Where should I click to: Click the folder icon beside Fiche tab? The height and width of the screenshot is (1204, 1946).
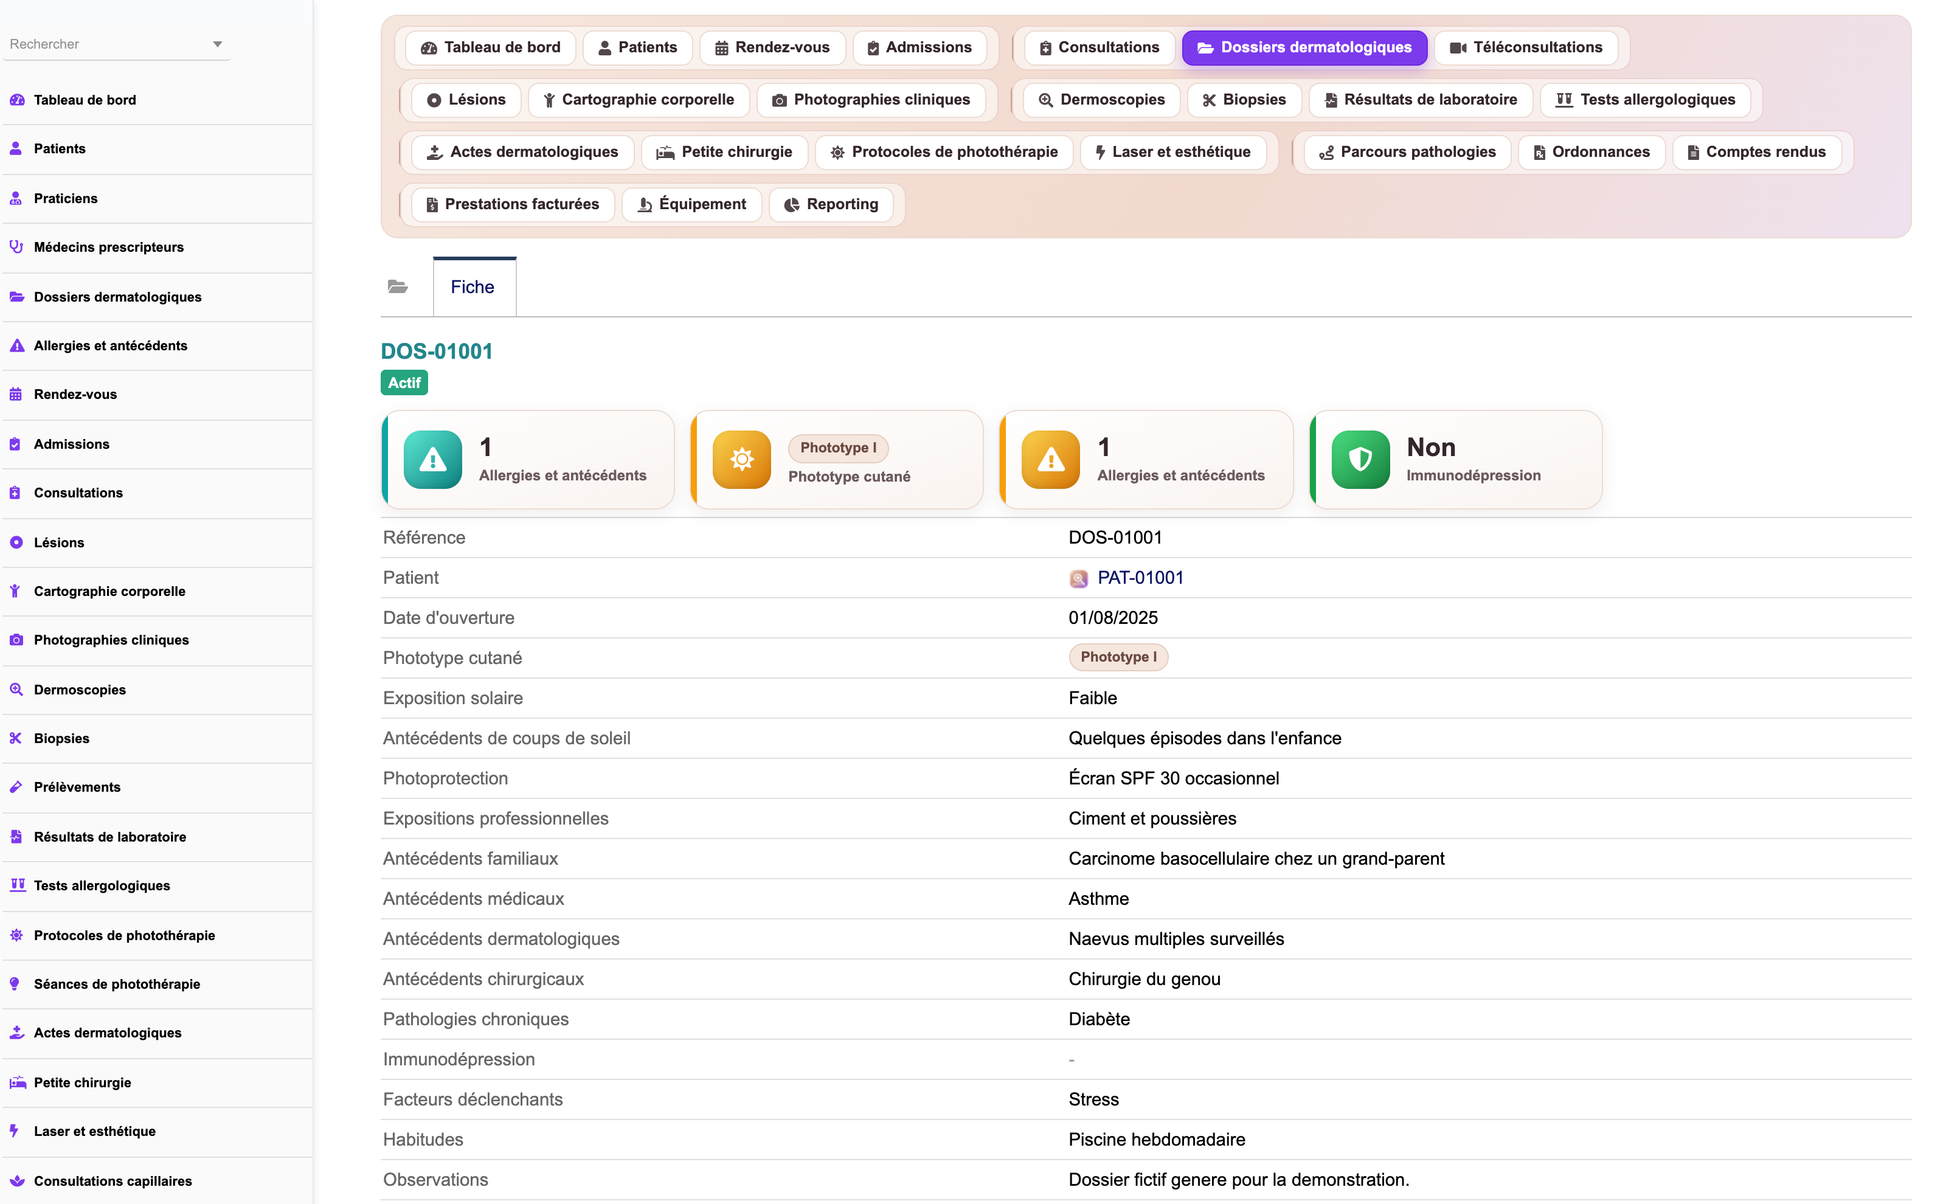tap(398, 287)
